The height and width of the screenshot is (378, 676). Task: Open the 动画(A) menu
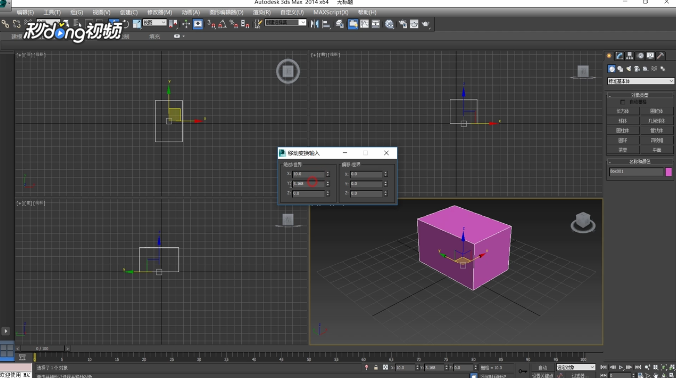[x=191, y=12]
